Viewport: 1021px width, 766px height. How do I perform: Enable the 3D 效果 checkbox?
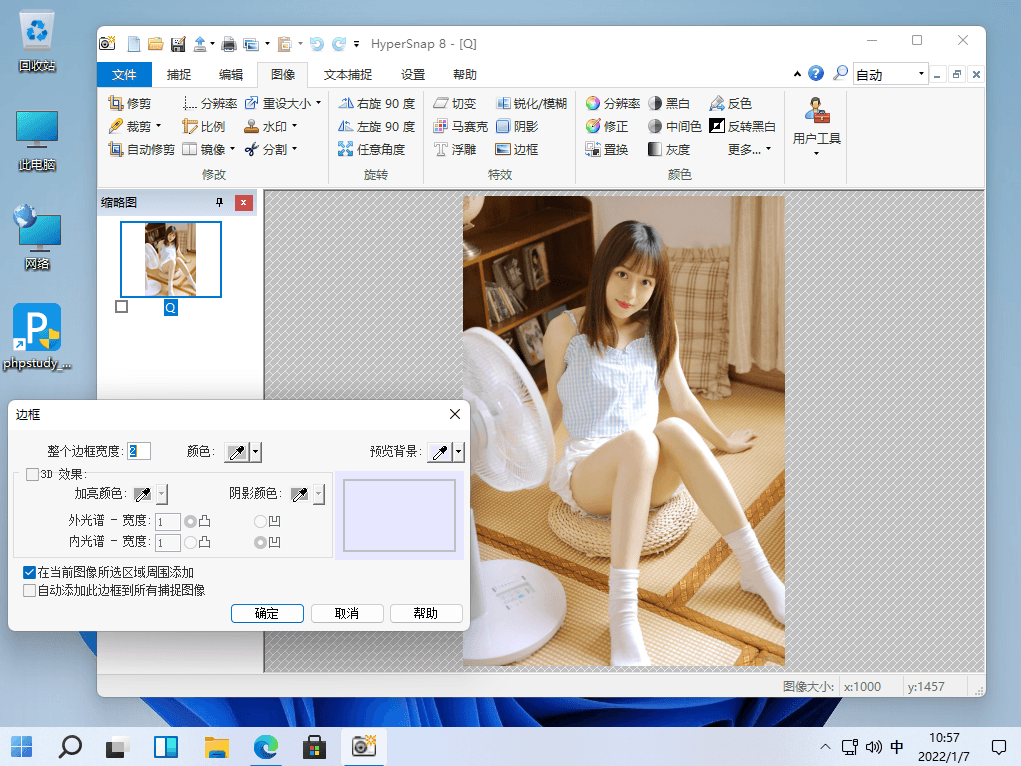click(33, 474)
